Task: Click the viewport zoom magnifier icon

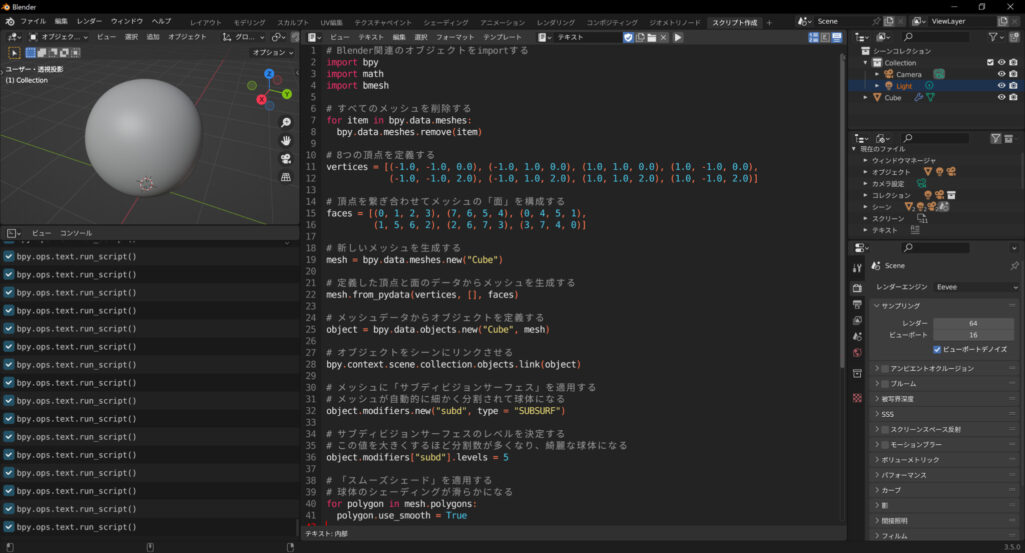Action: pyautogui.click(x=286, y=123)
